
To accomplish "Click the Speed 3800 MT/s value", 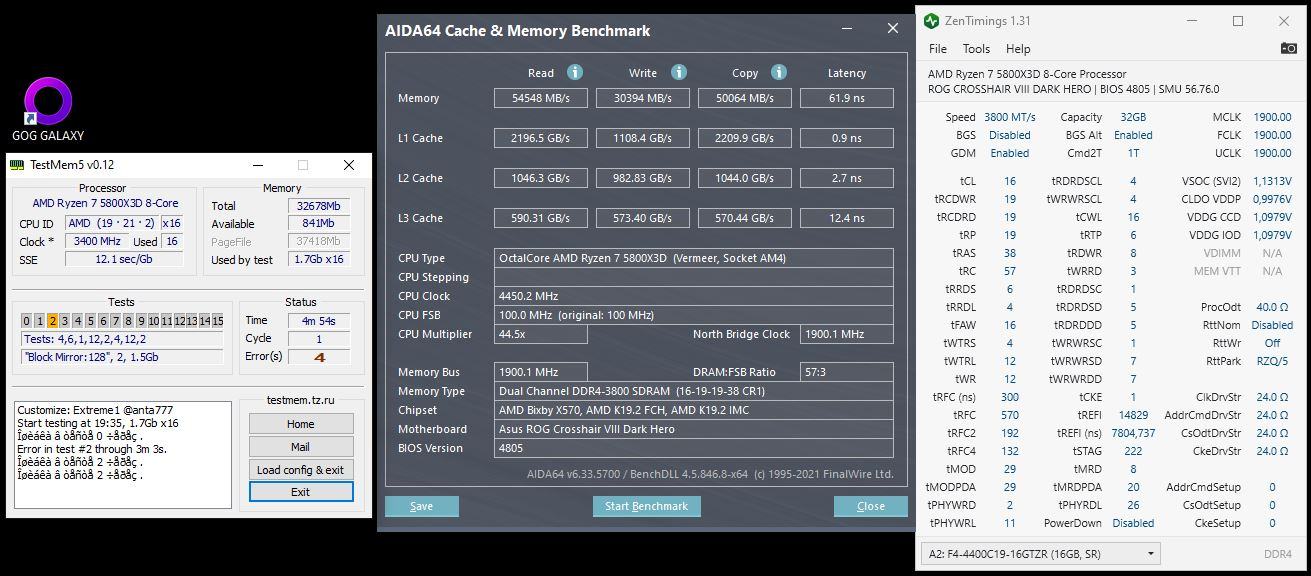I will [x=1009, y=117].
